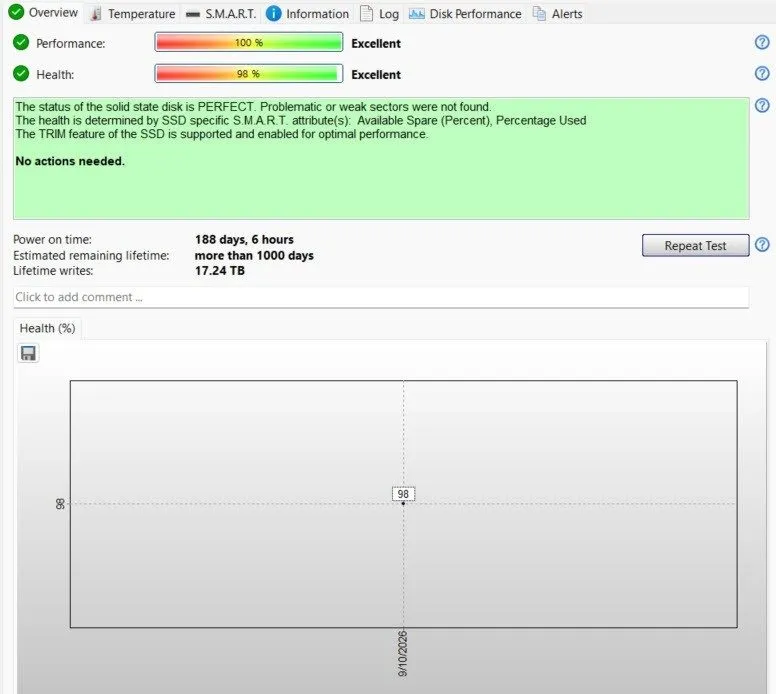
Task: Click the Repeat Test button
Action: point(695,246)
